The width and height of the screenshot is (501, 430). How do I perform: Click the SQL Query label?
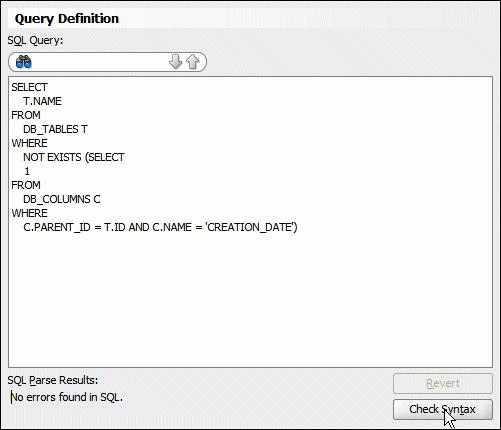35,40
